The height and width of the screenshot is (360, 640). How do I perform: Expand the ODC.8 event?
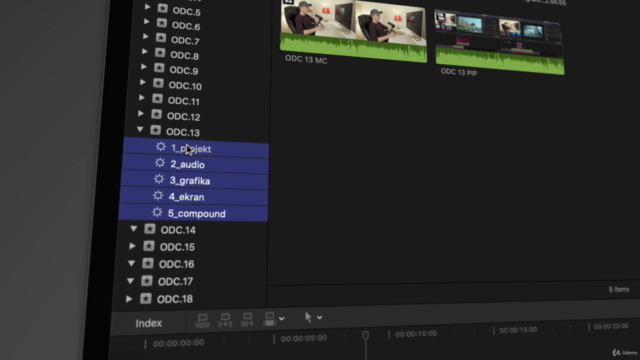[x=145, y=52]
